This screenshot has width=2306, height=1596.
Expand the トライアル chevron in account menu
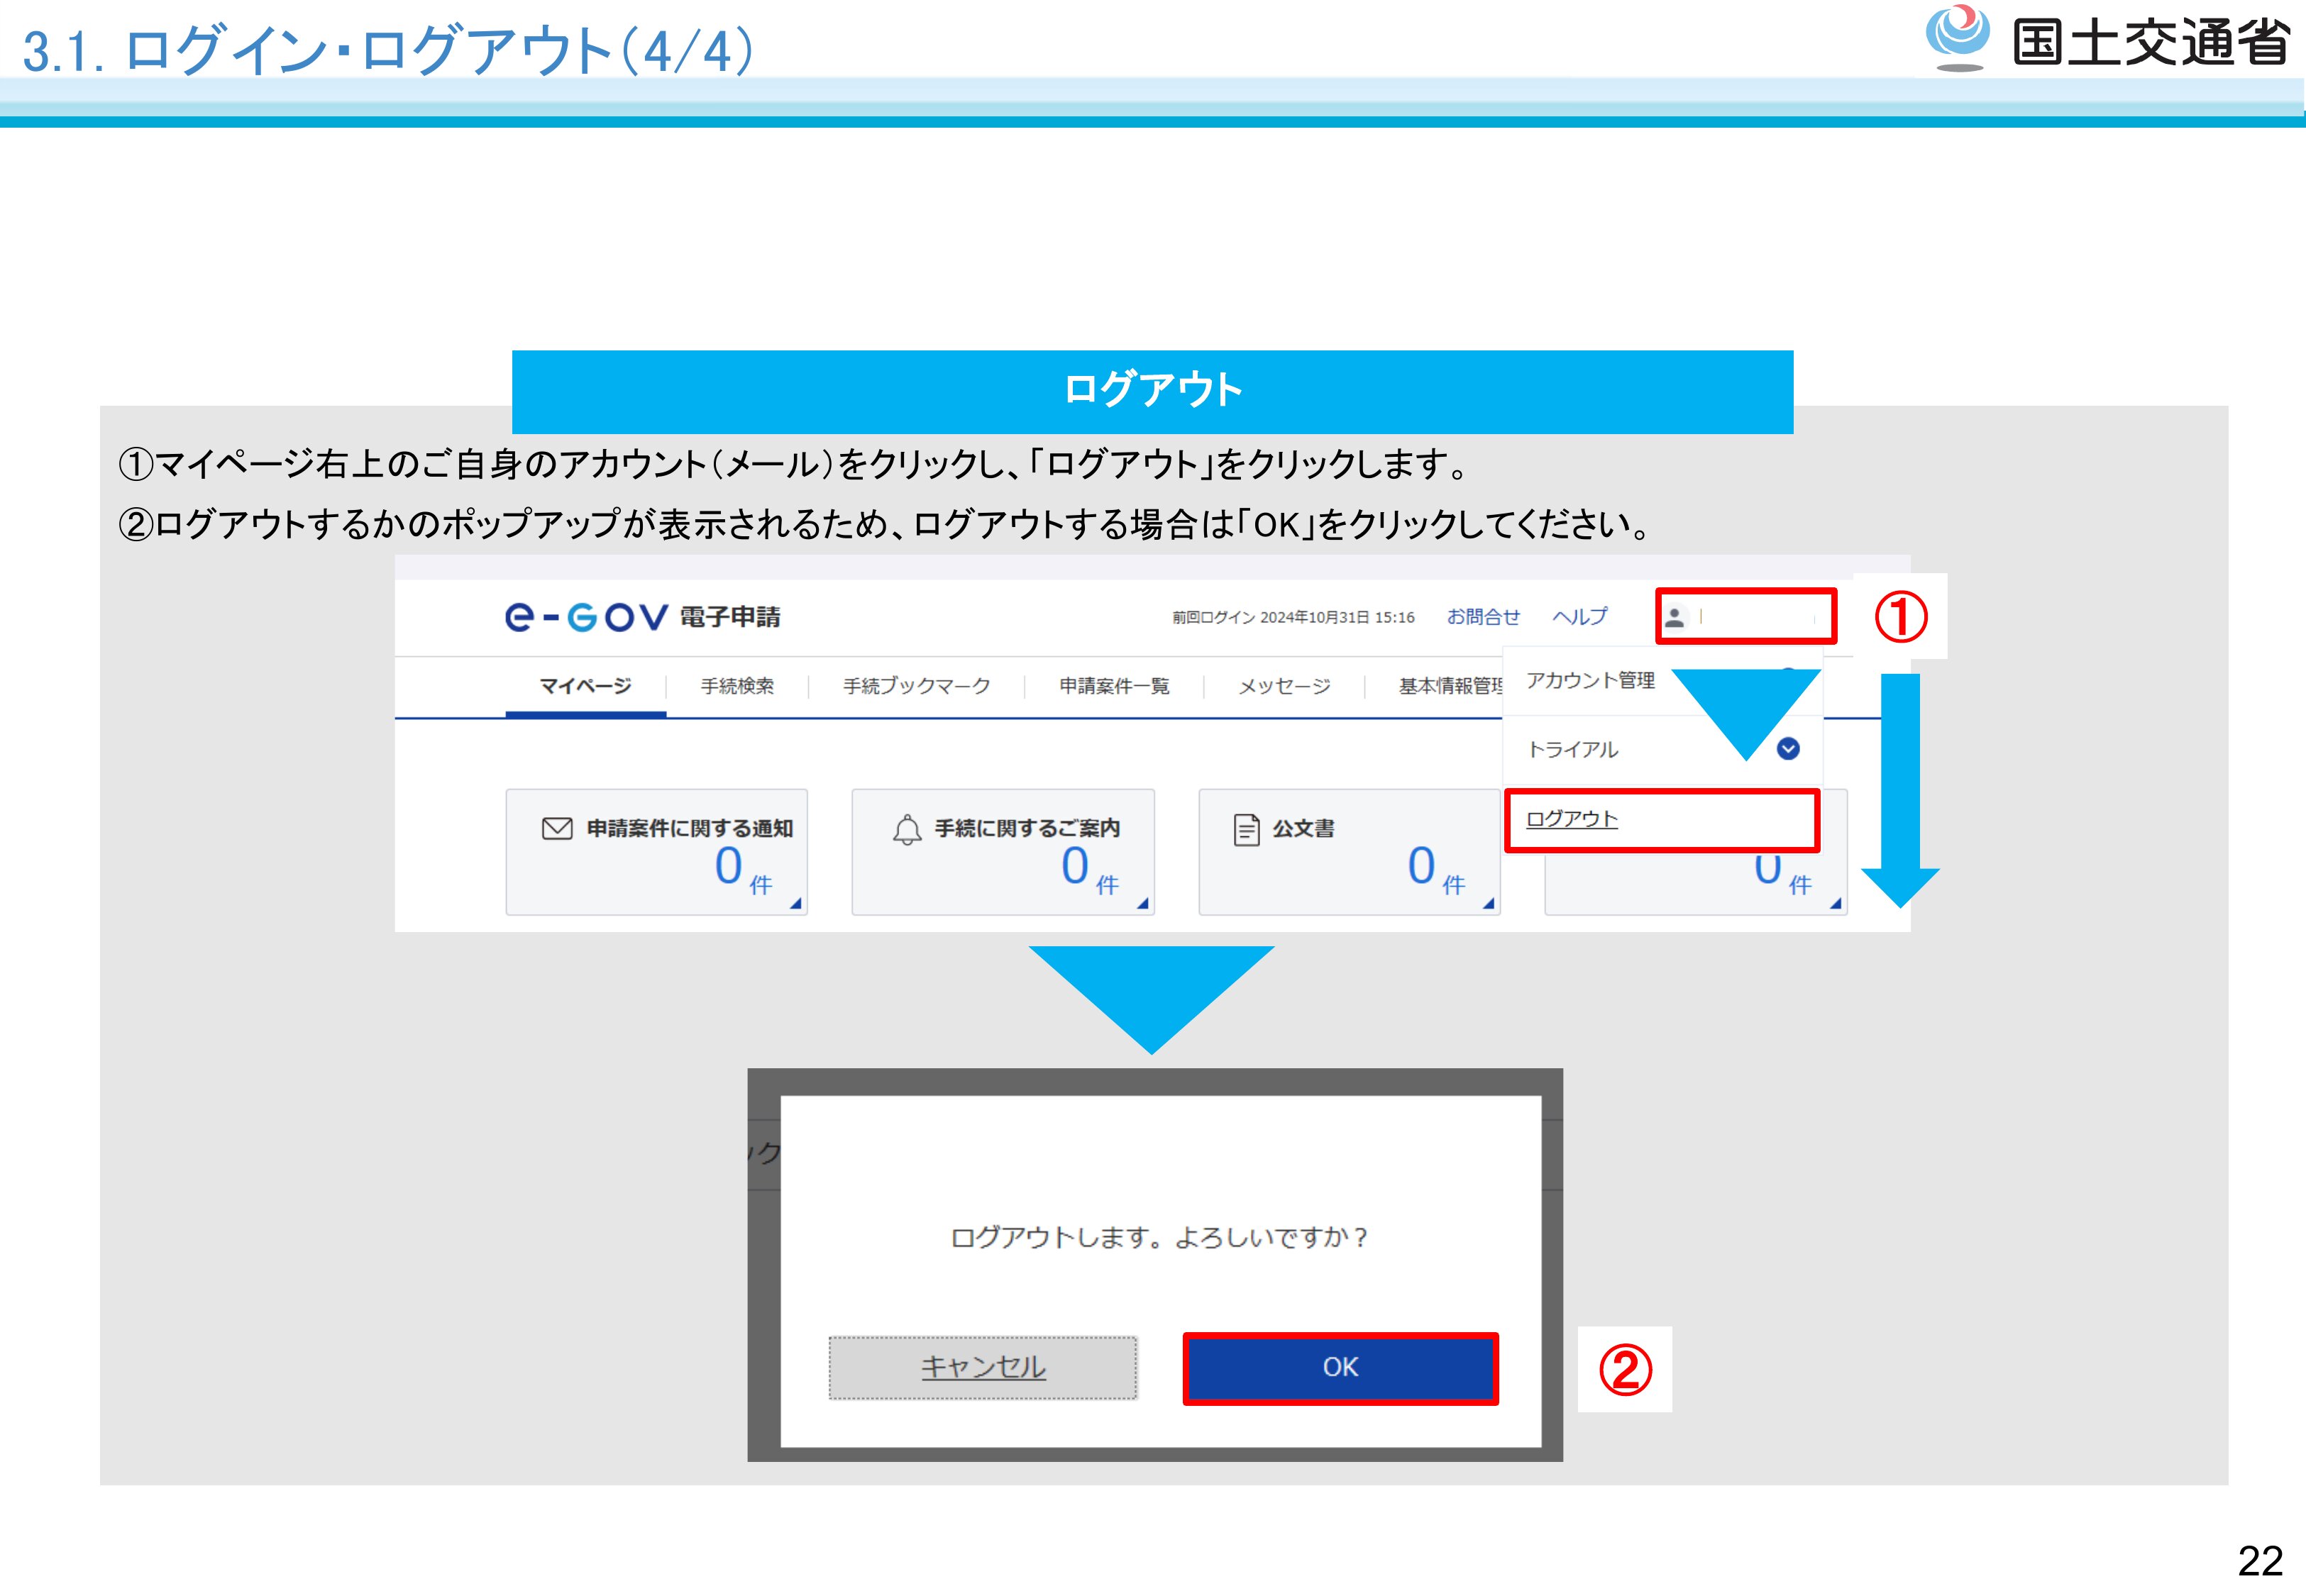1788,748
